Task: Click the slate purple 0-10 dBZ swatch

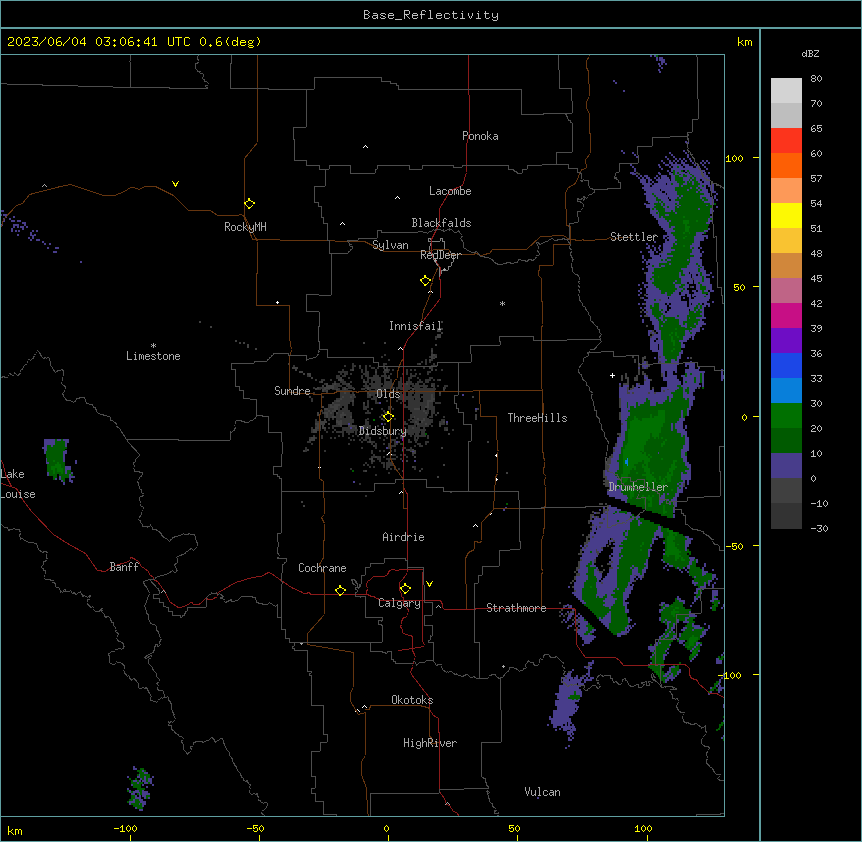Action: pyautogui.click(x=786, y=466)
